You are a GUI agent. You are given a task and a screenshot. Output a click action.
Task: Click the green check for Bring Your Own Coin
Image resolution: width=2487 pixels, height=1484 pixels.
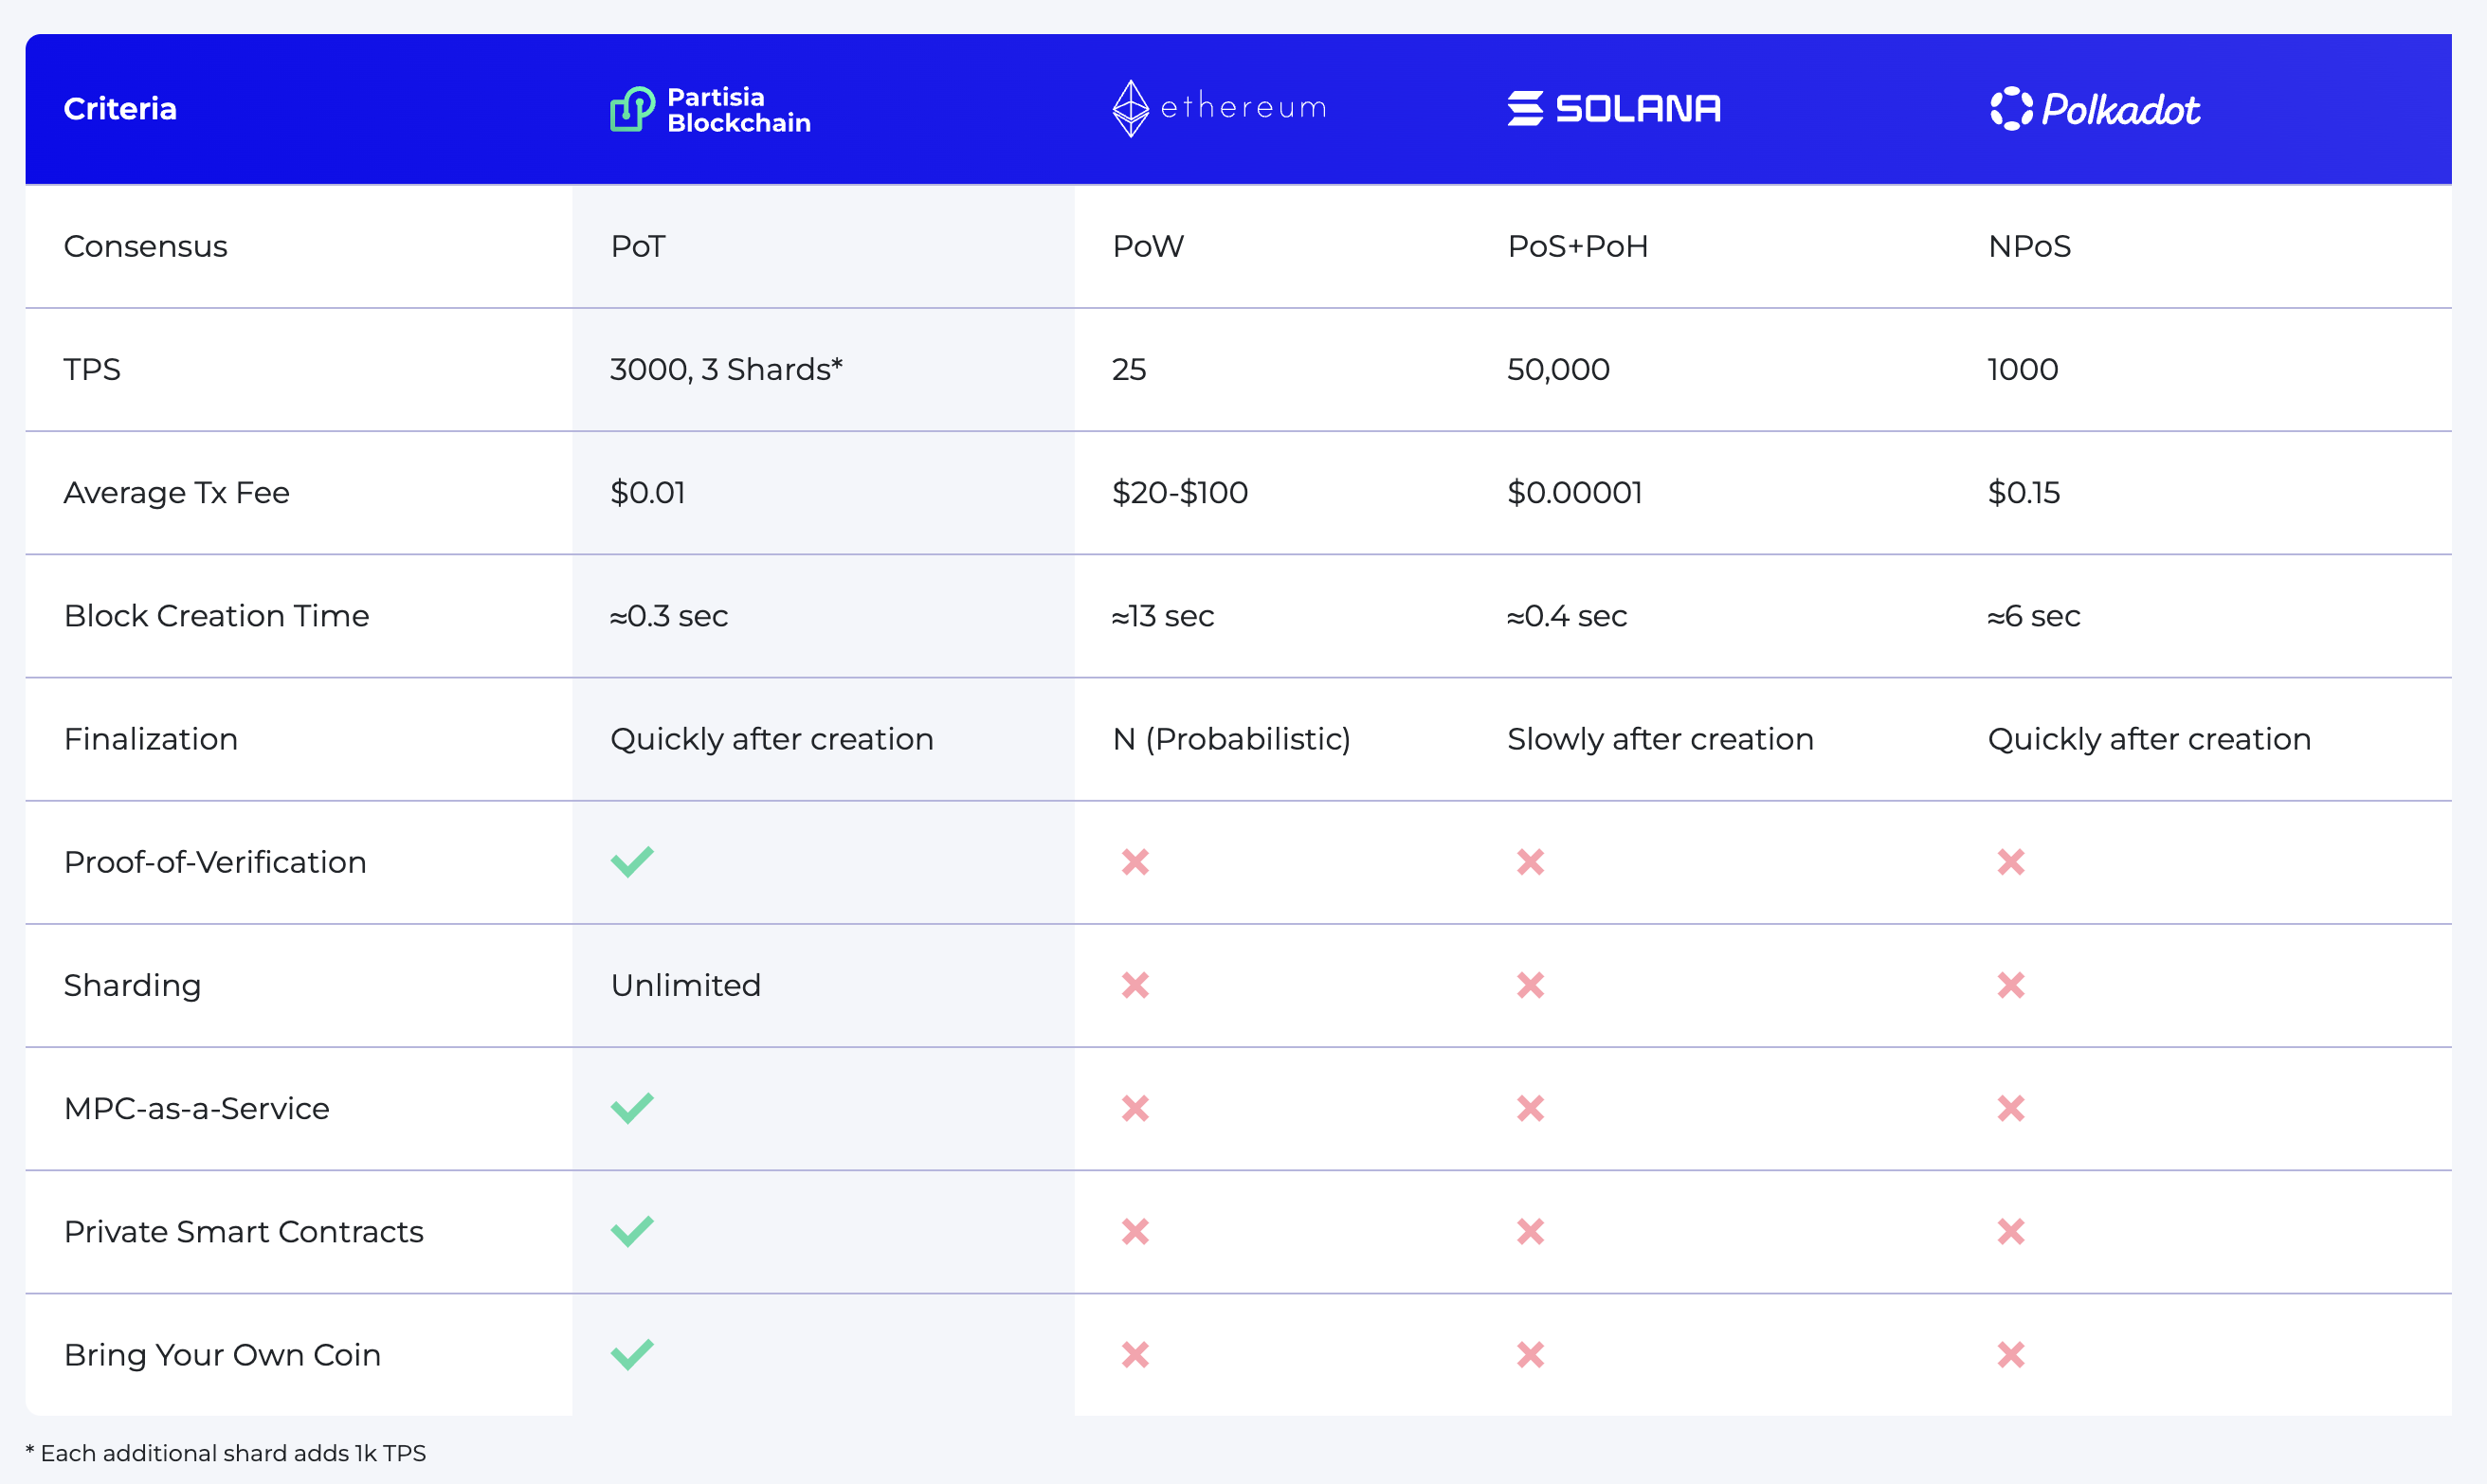point(632,1354)
